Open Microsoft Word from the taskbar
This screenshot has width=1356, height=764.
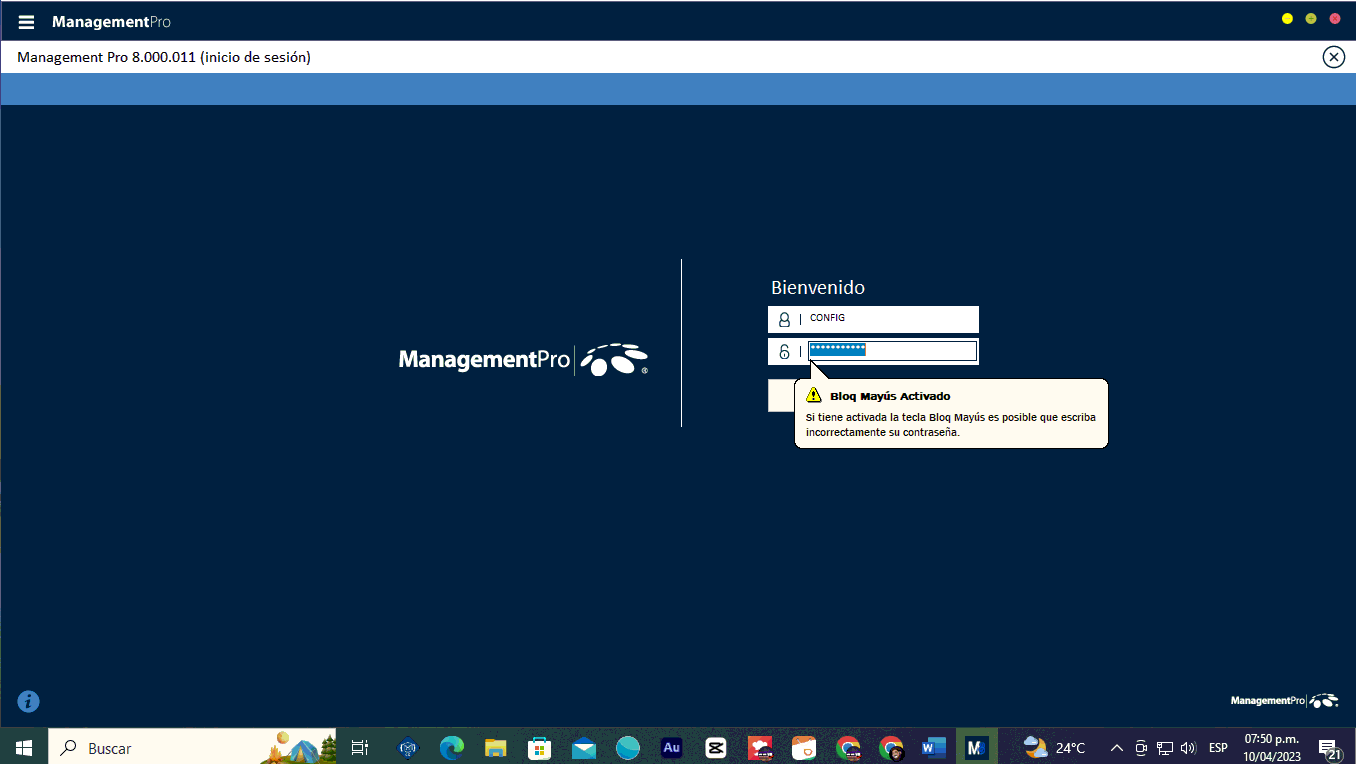[x=933, y=747]
